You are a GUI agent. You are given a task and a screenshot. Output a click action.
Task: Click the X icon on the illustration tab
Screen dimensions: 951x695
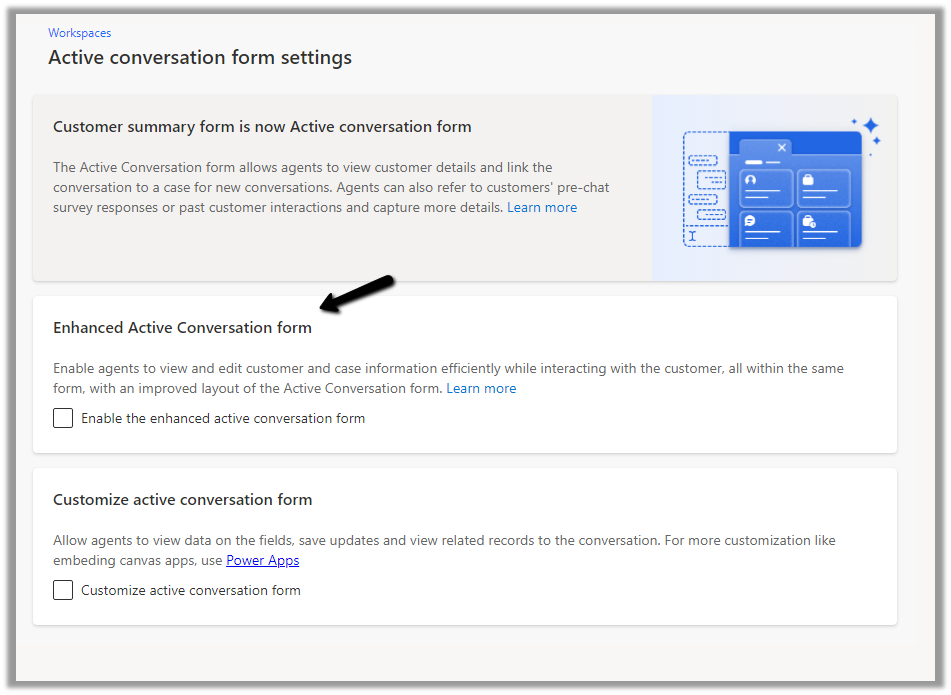pos(782,147)
